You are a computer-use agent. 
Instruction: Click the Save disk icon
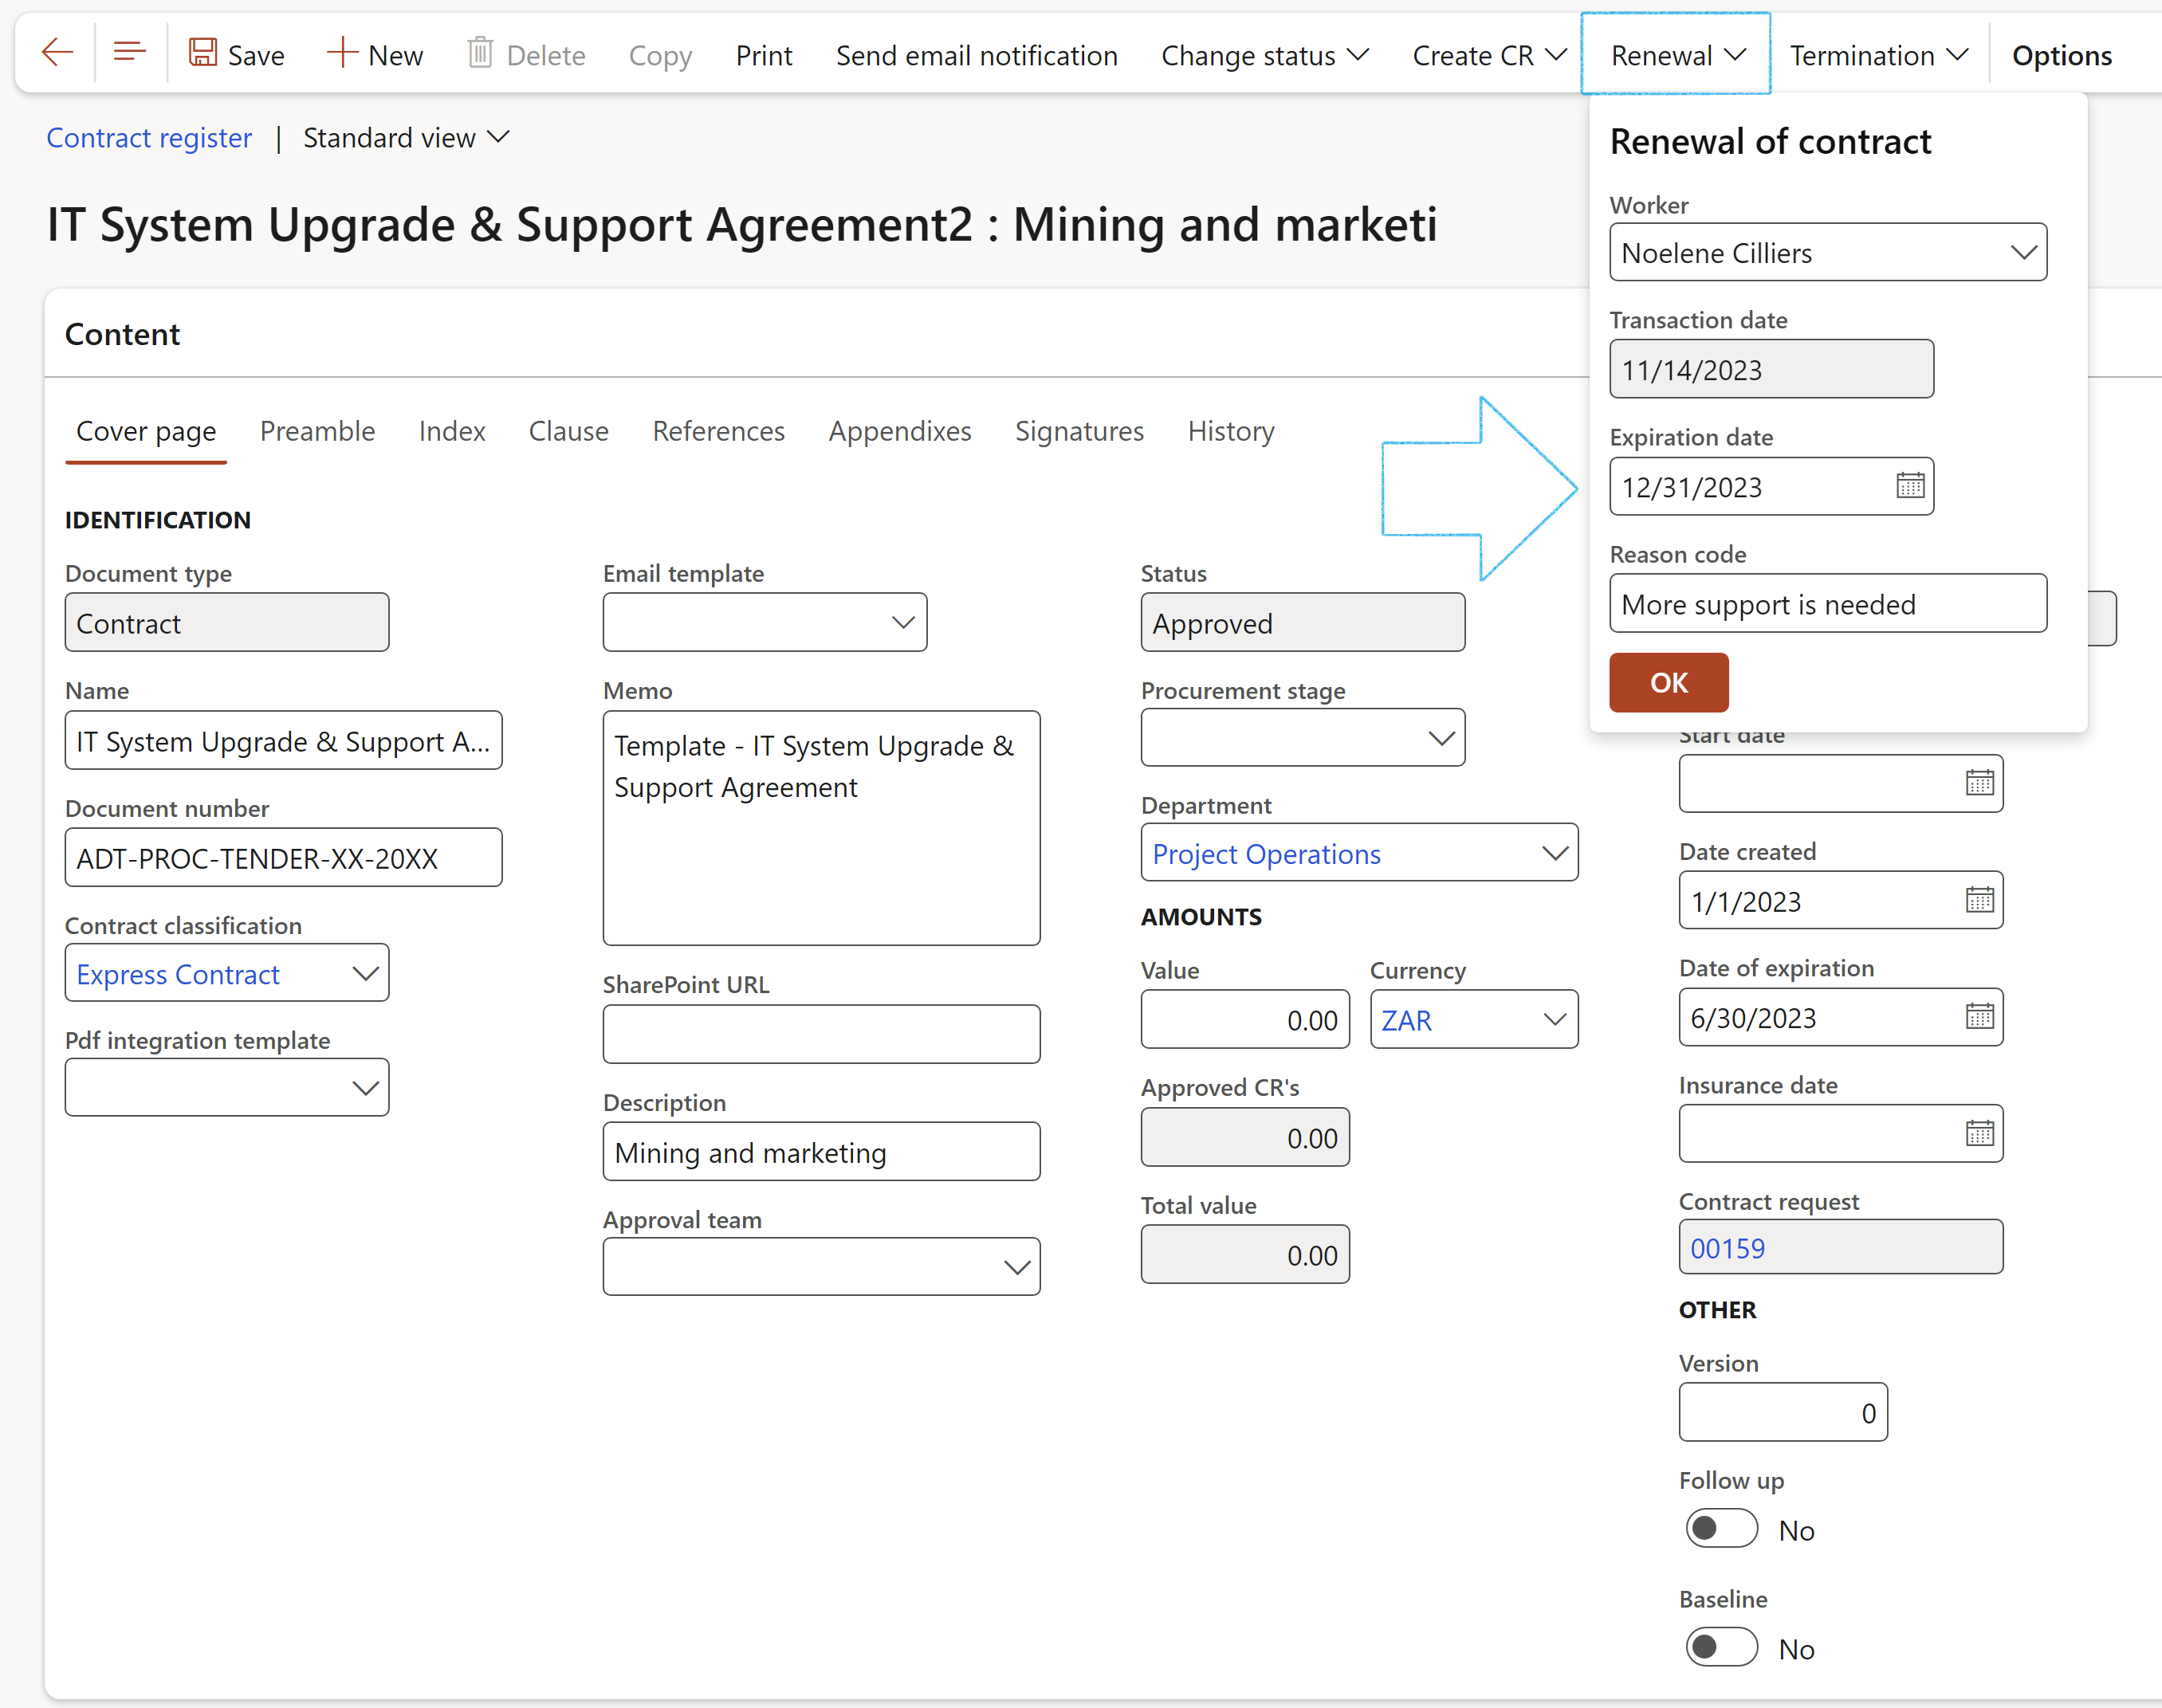[x=203, y=53]
